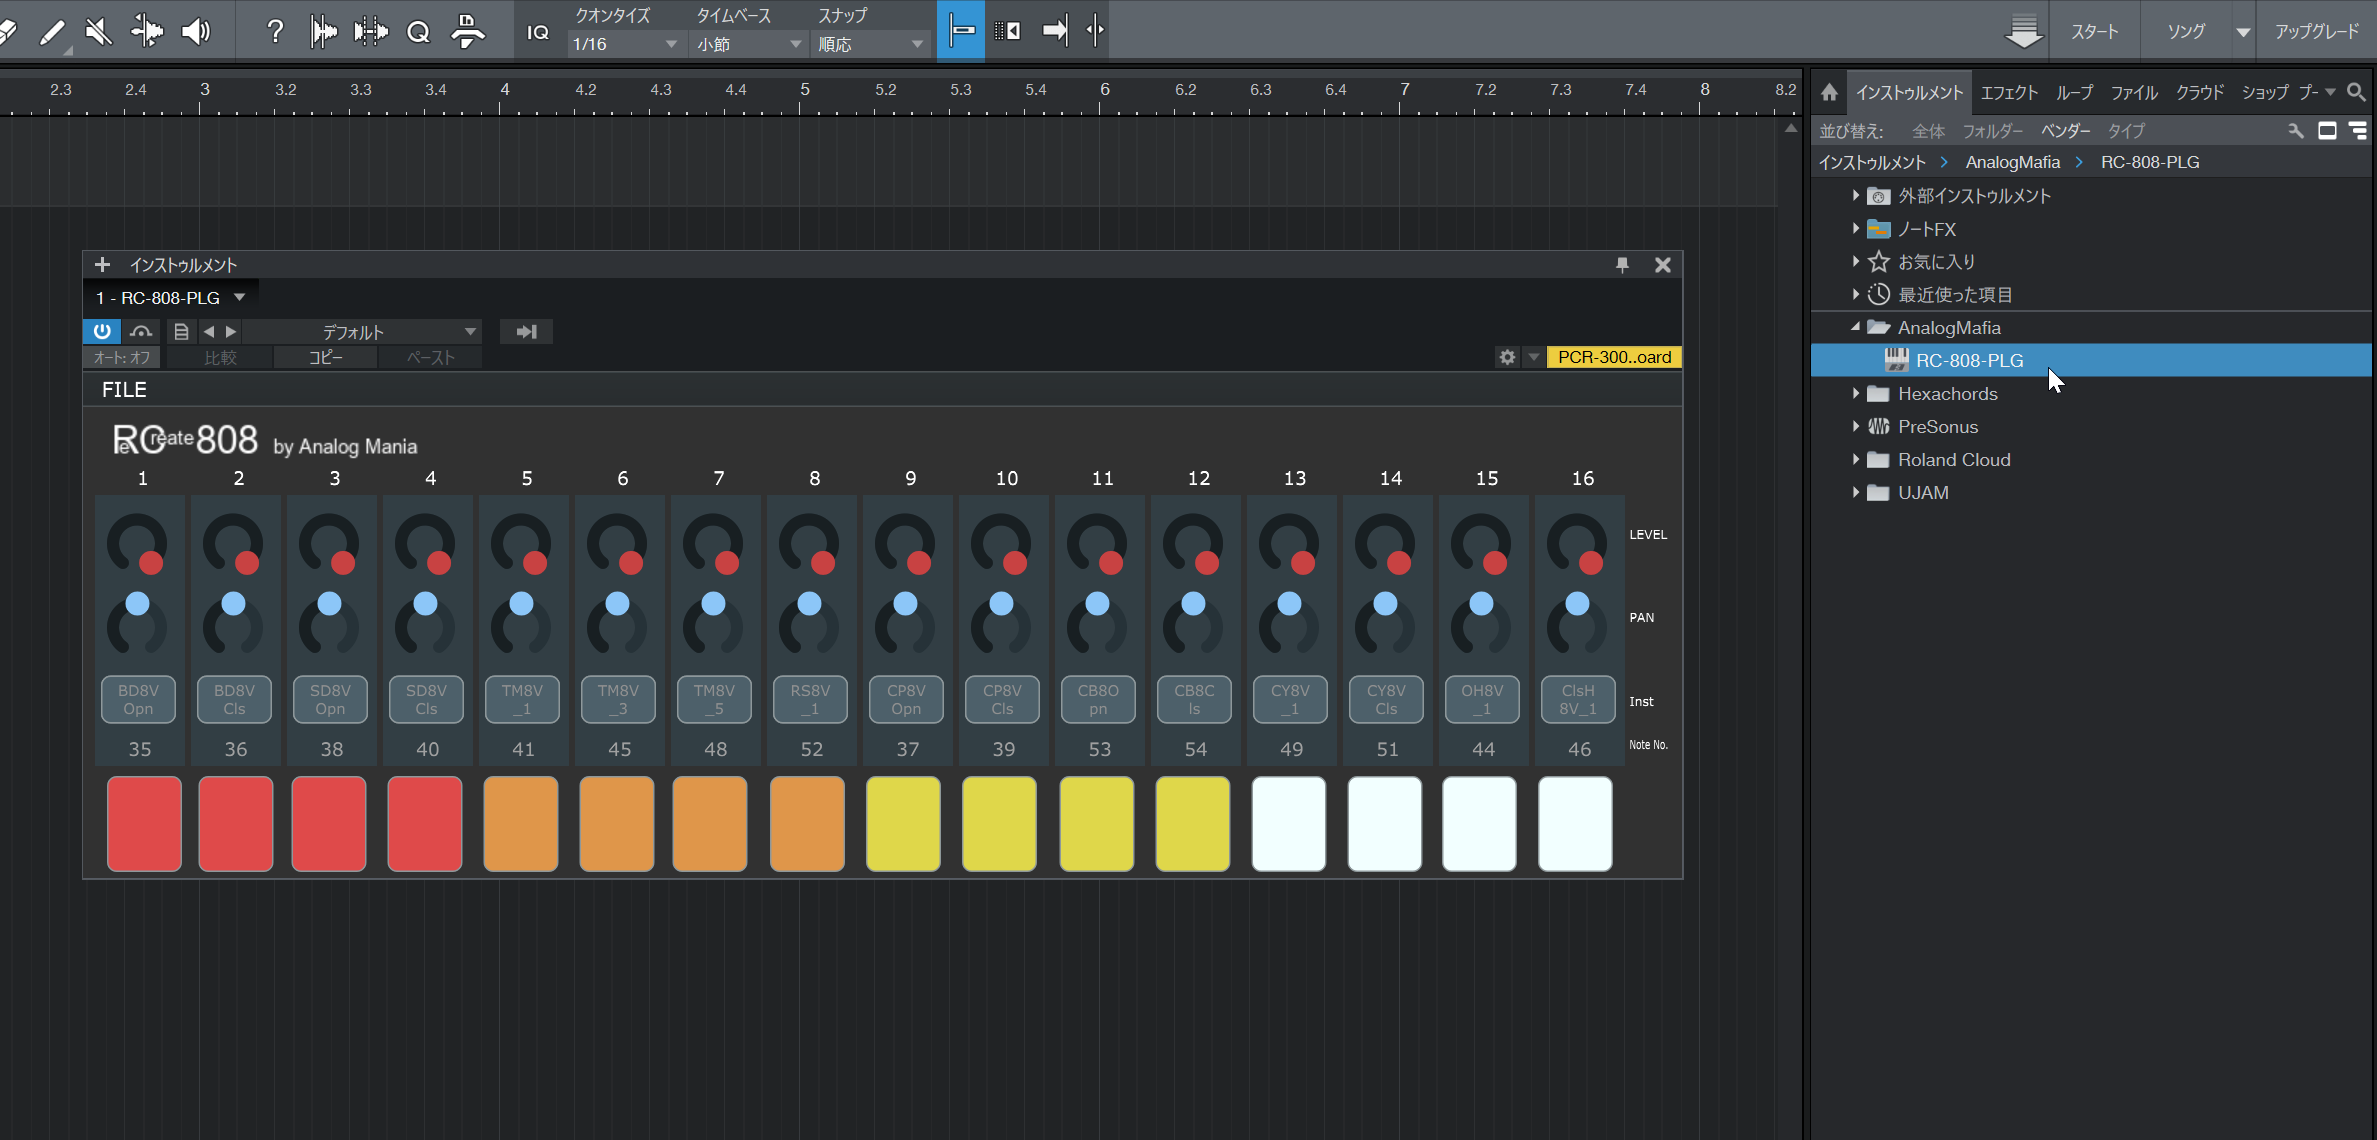This screenshot has width=2377, height=1140.
Task: Click the preset import/load arrow icon
Action: [x=527, y=332]
